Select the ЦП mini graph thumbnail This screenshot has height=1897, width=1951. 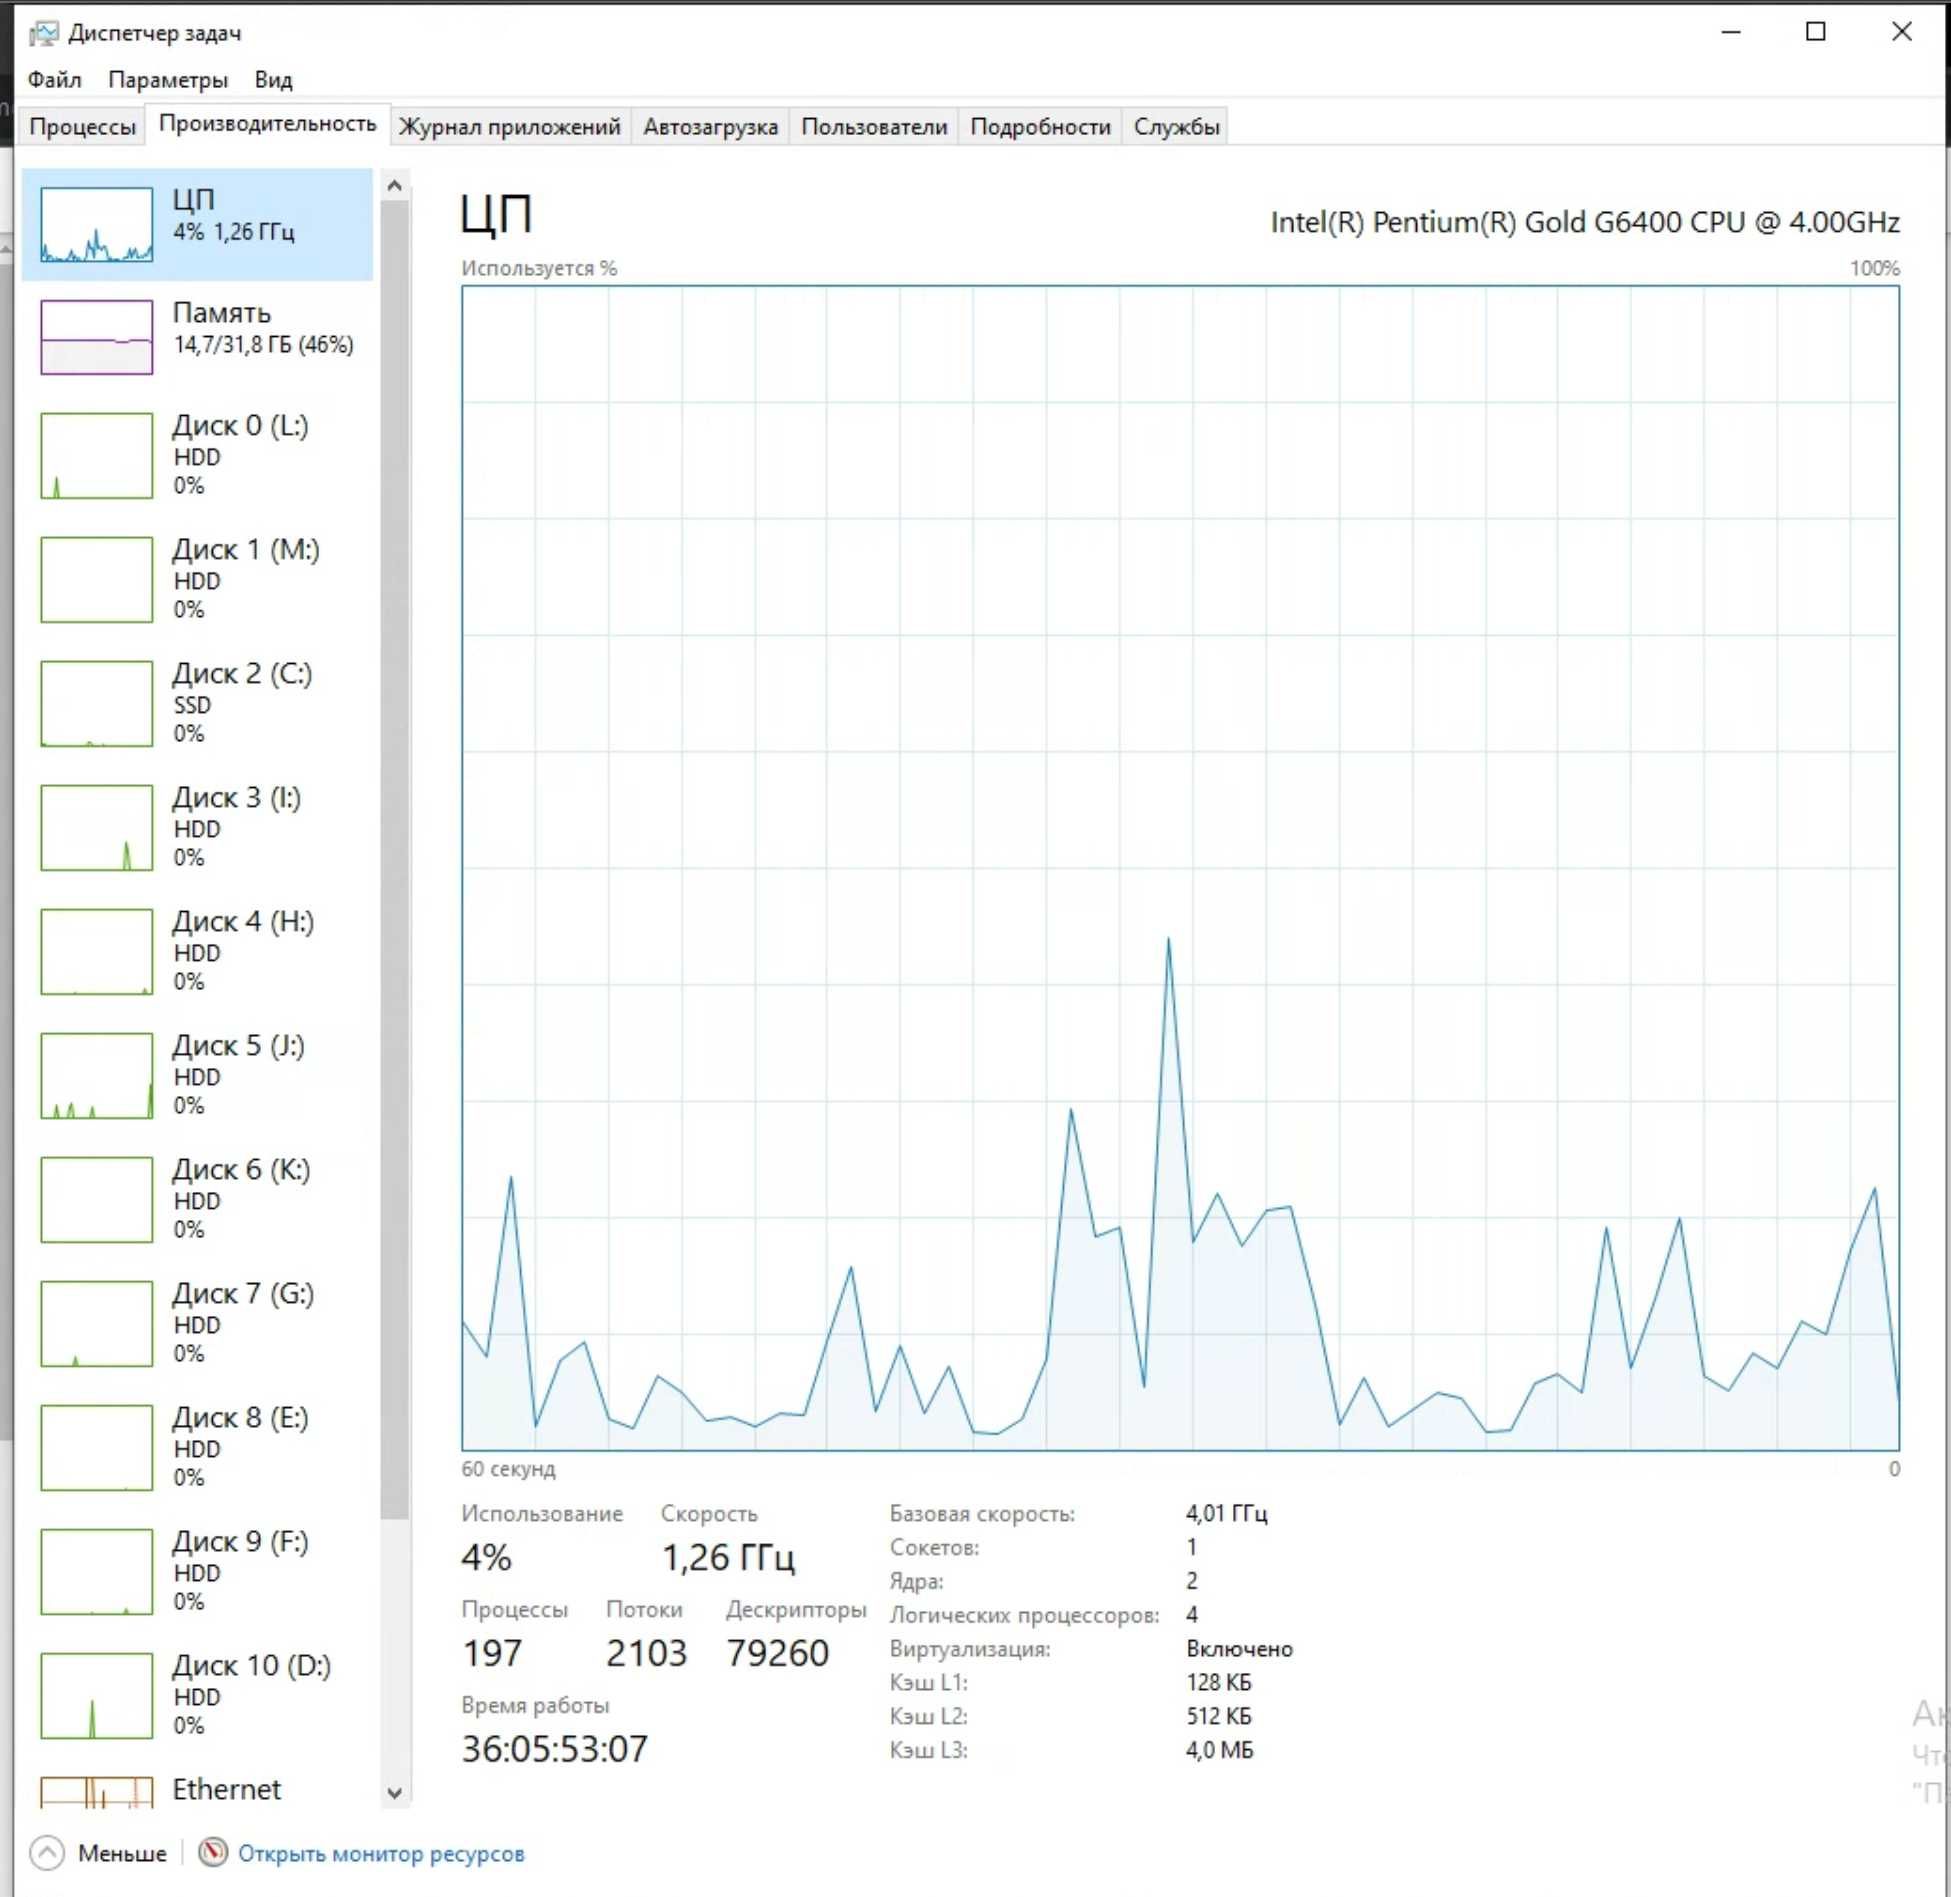coord(97,225)
